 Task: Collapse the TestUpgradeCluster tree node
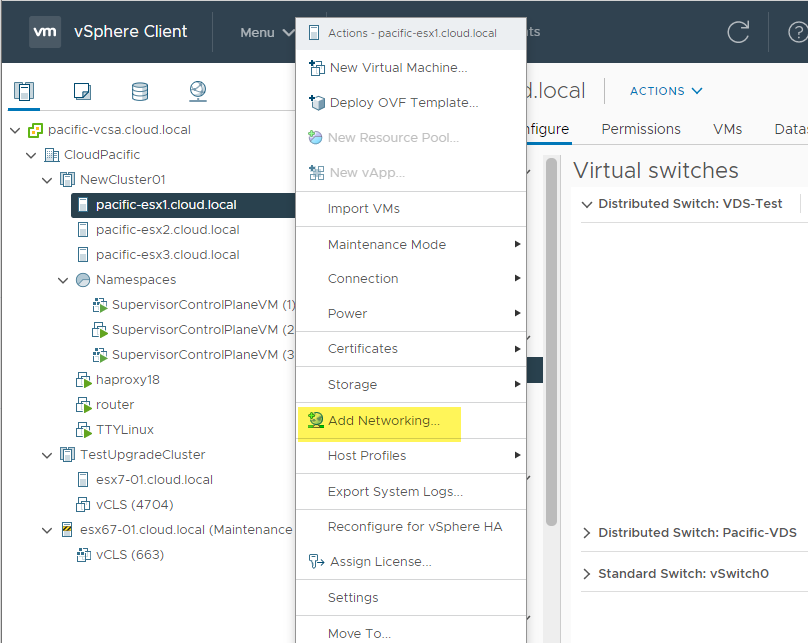point(47,455)
